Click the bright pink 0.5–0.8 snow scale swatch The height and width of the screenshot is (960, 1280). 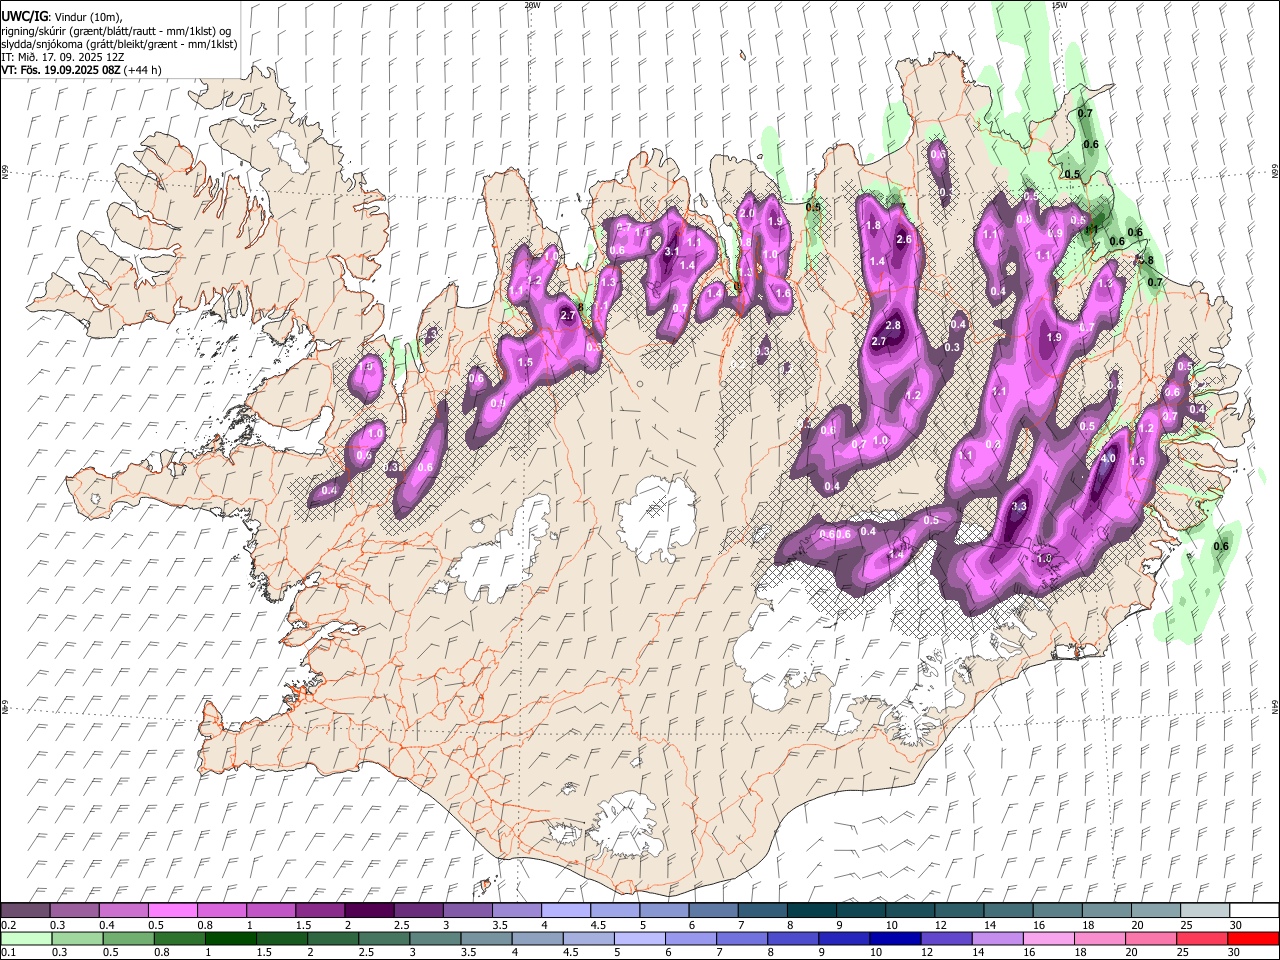point(172,911)
